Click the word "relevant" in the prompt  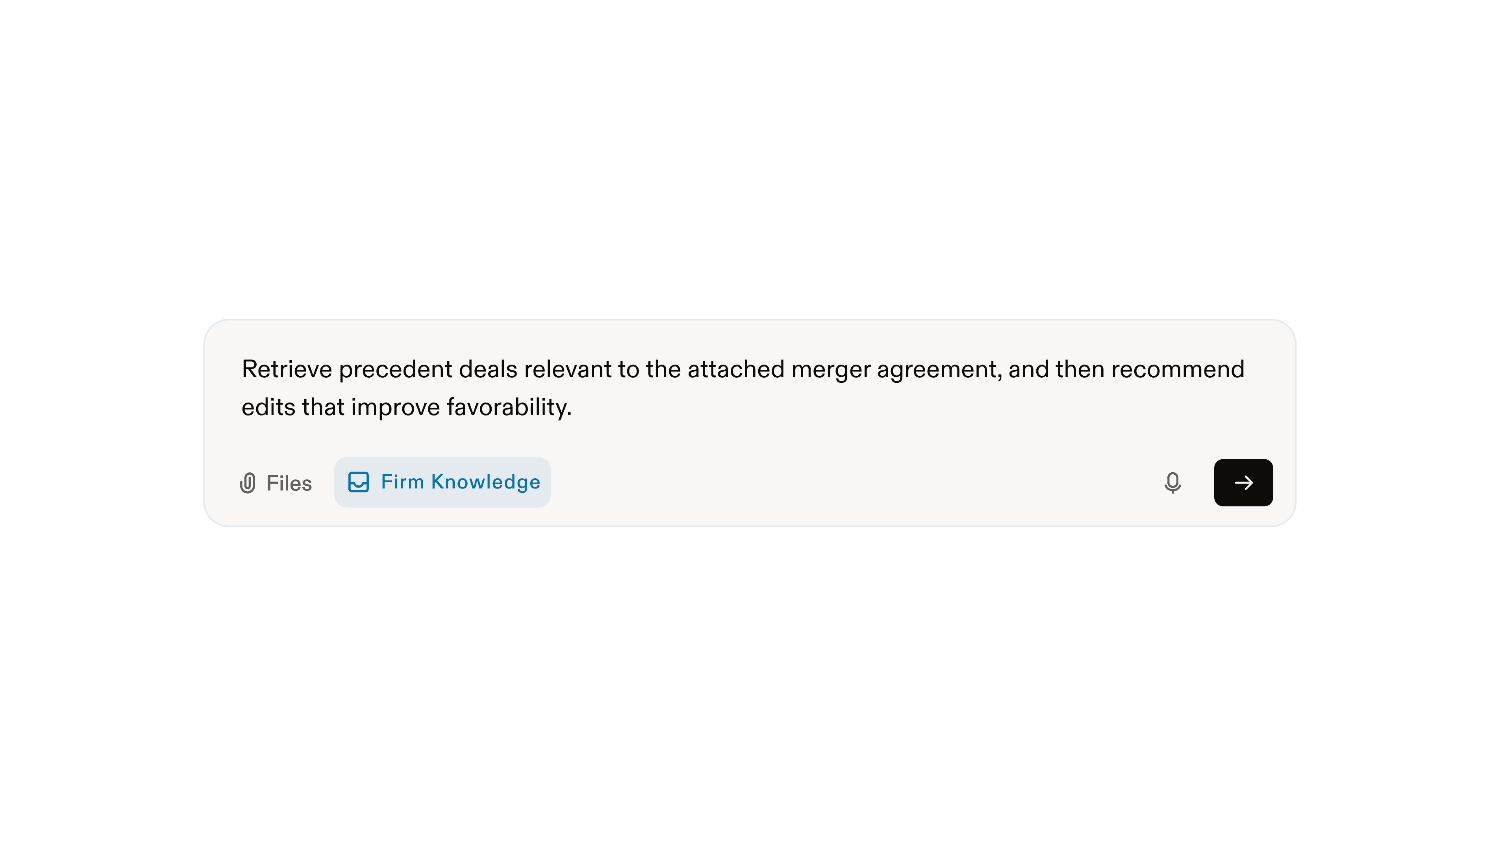567,369
